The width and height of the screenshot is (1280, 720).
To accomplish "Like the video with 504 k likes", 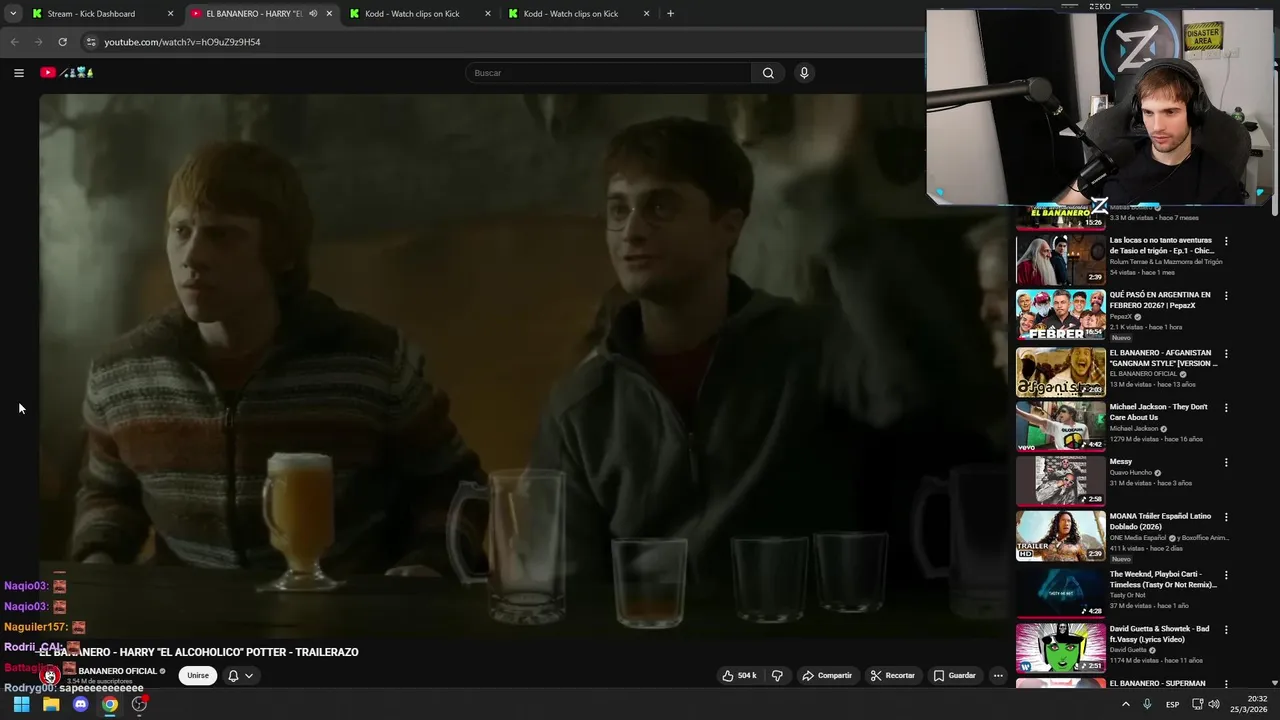I will coord(740,676).
